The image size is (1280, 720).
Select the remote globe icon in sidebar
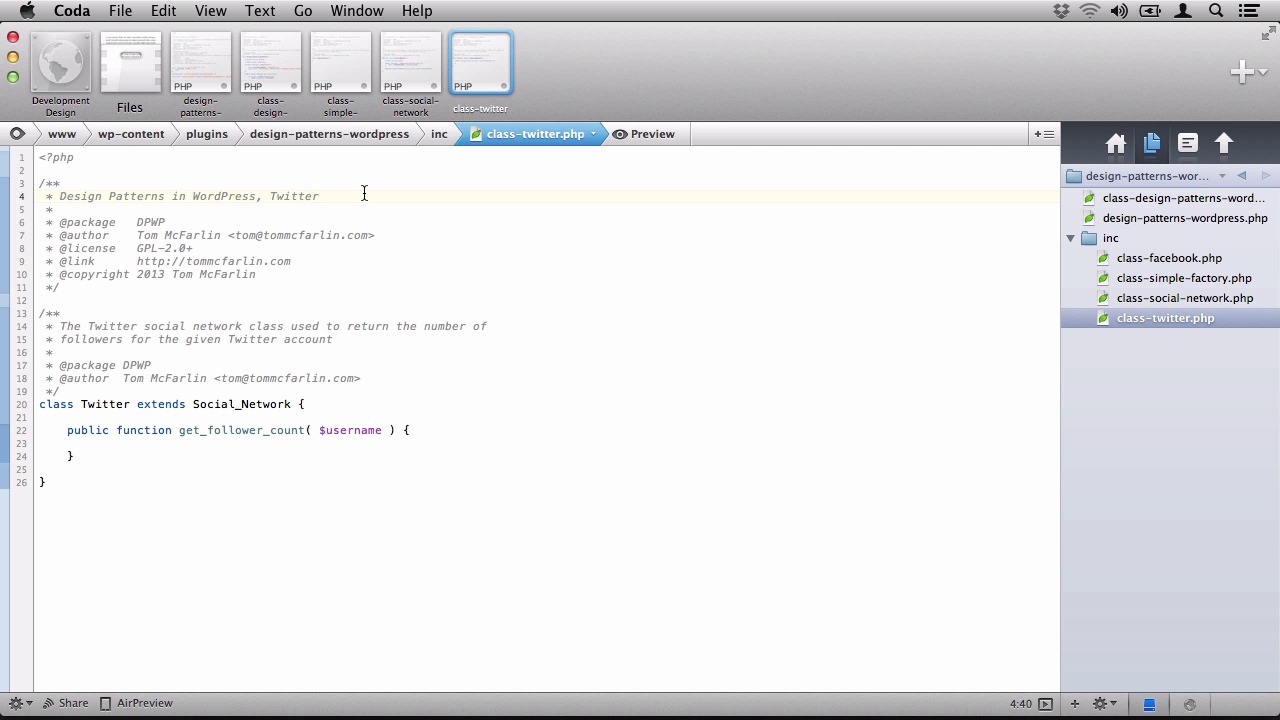click(x=1189, y=704)
